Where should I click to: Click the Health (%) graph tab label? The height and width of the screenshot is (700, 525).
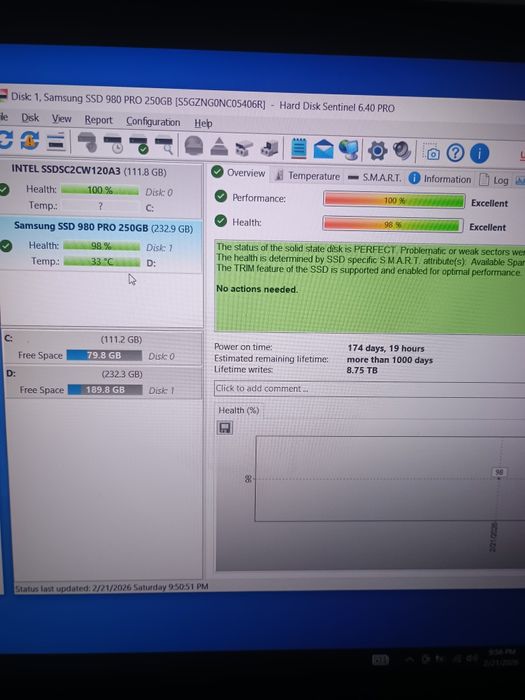[x=239, y=410]
